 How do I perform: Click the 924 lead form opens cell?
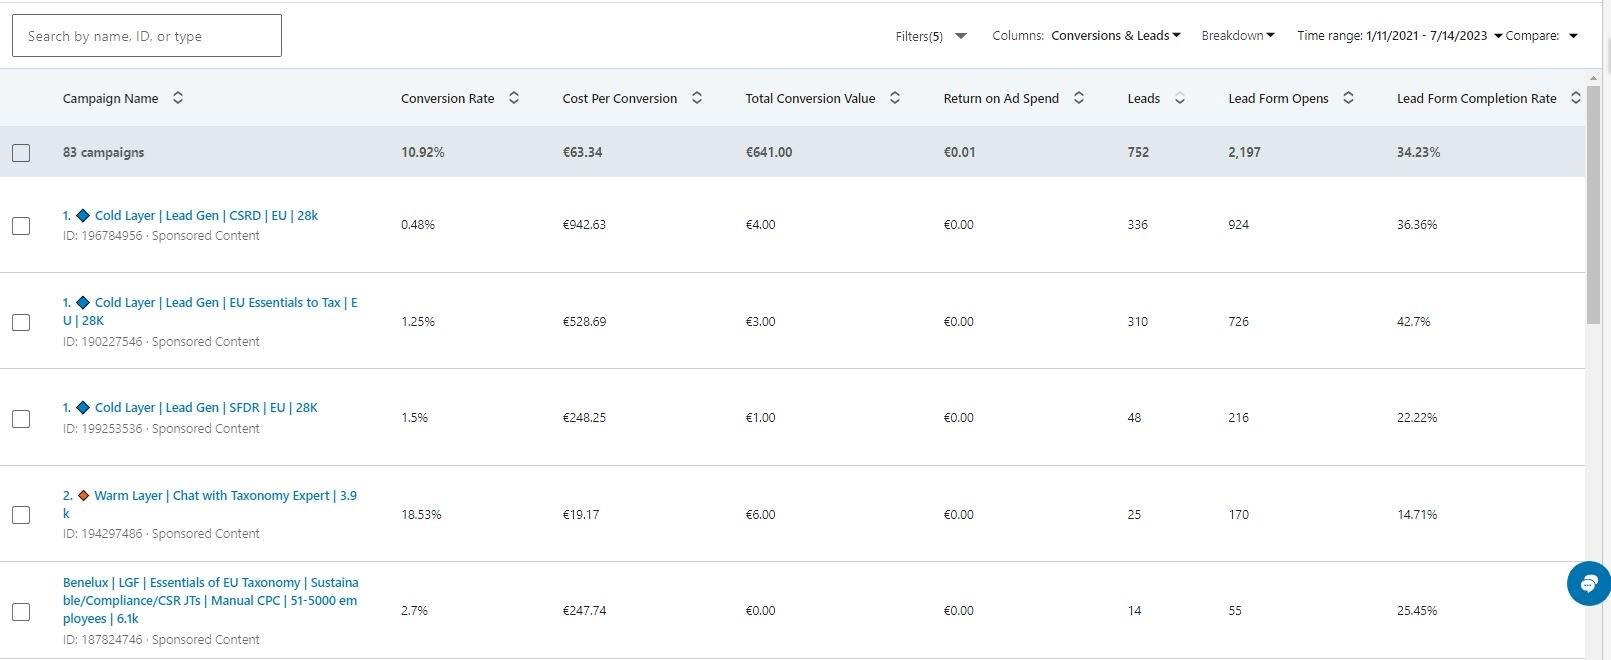click(1238, 225)
